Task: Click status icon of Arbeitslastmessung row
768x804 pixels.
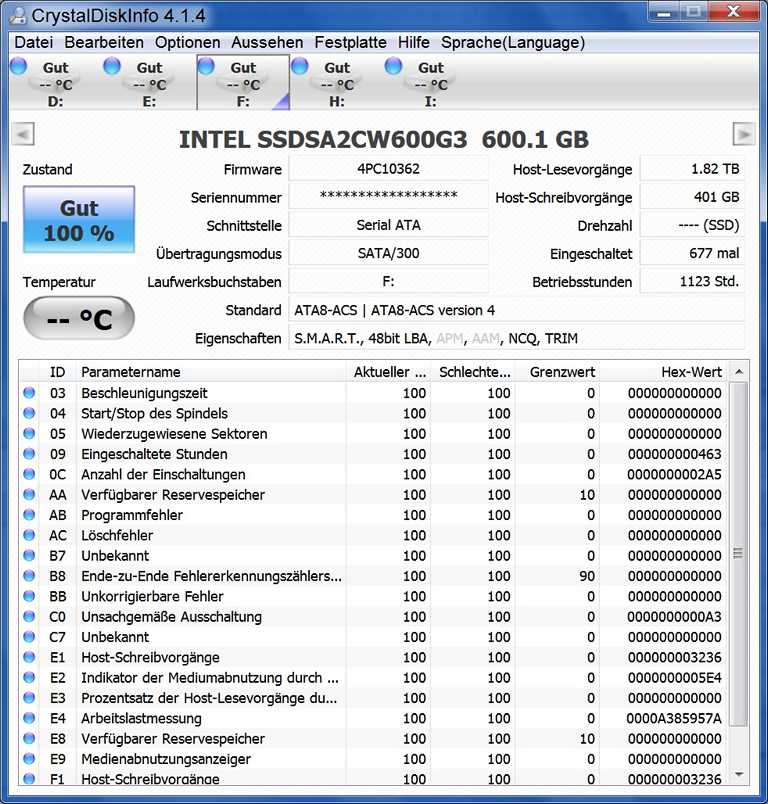Action: [x=29, y=718]
